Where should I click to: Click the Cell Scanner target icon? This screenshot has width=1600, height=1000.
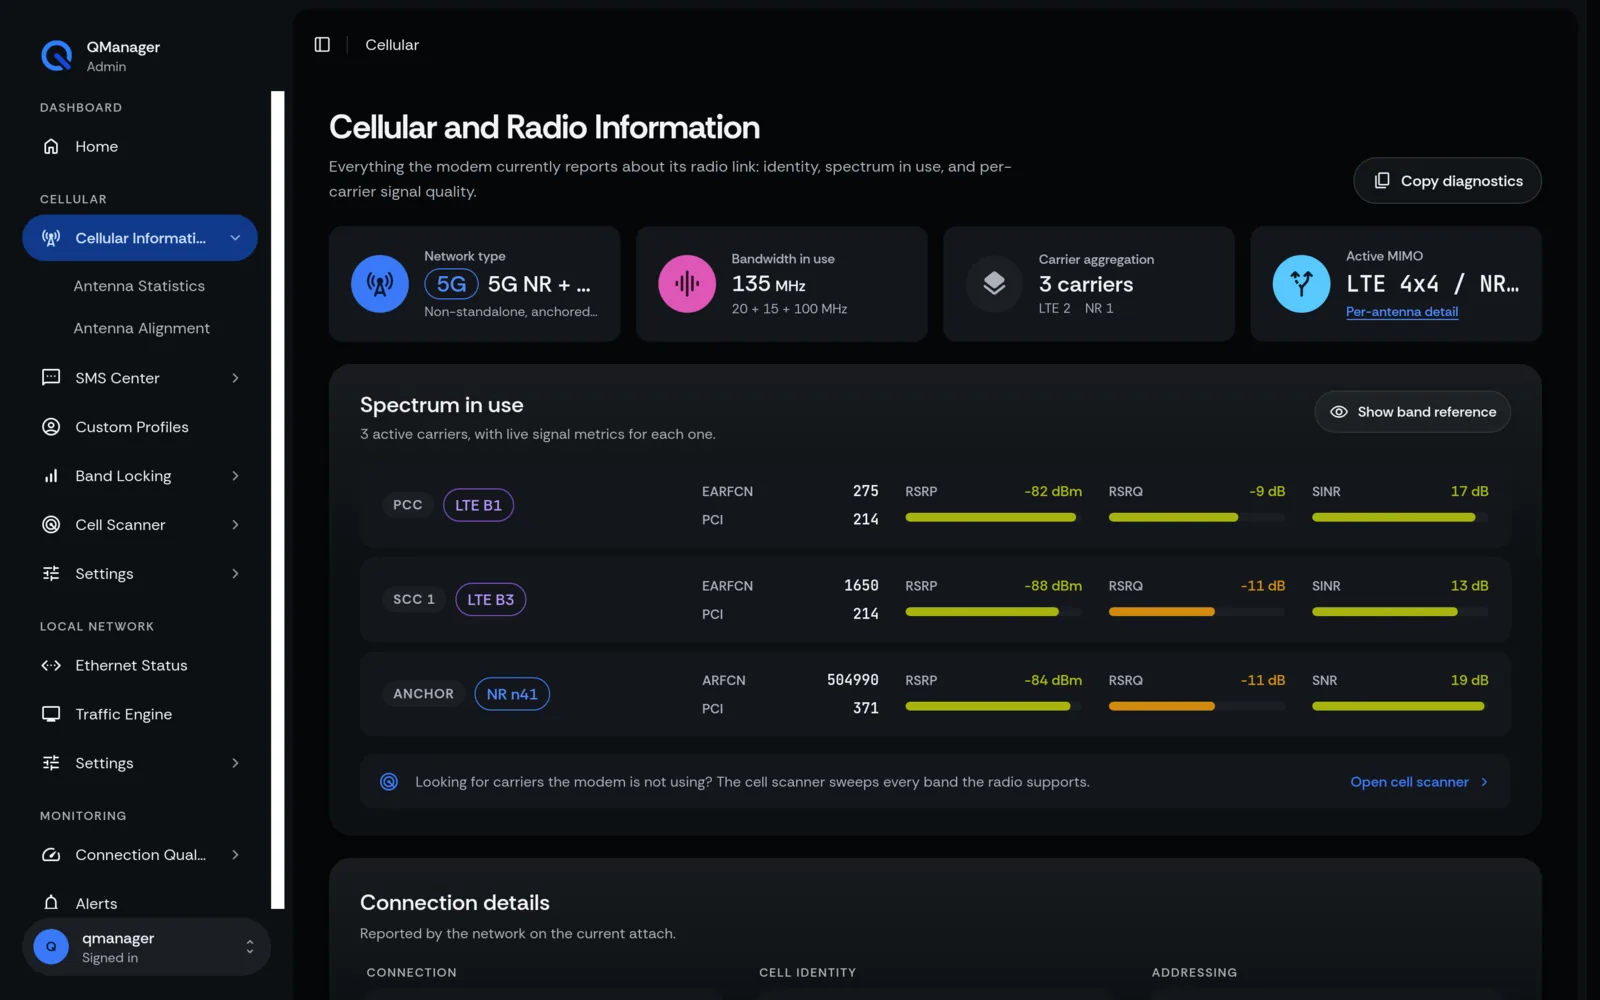pyautogui.click(x=51, y=525)
